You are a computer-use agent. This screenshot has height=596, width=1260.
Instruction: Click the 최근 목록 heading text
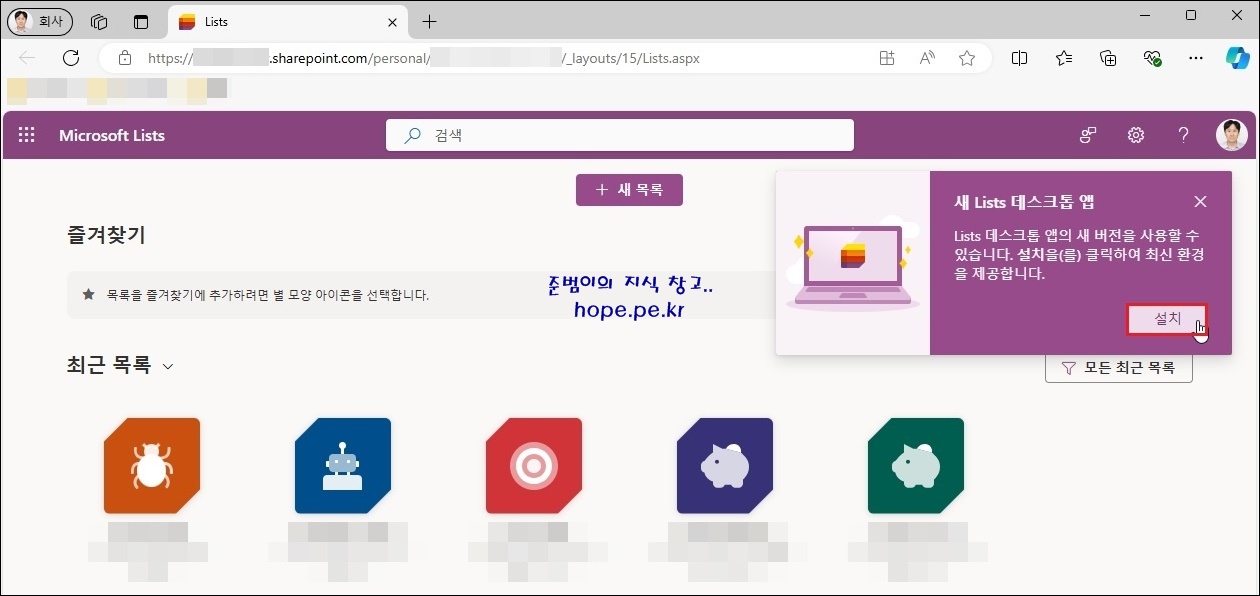point(109,366)
